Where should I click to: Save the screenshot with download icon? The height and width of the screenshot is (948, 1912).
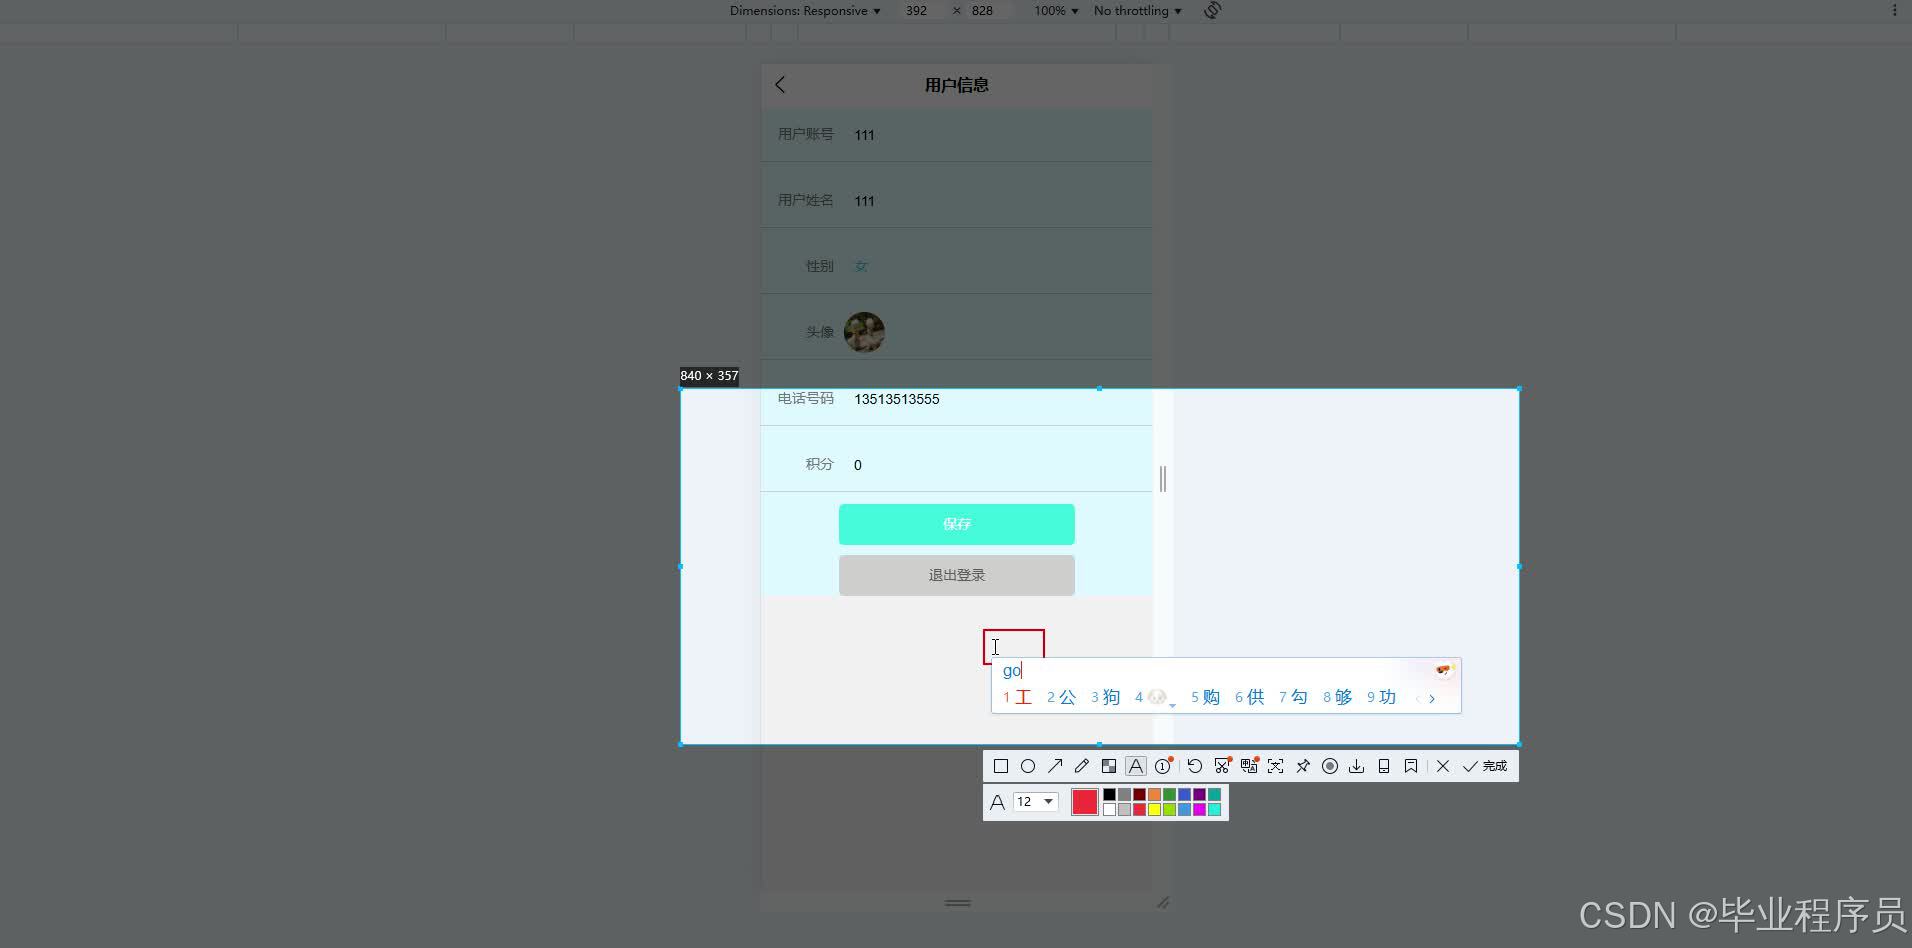pos(1357,765)
